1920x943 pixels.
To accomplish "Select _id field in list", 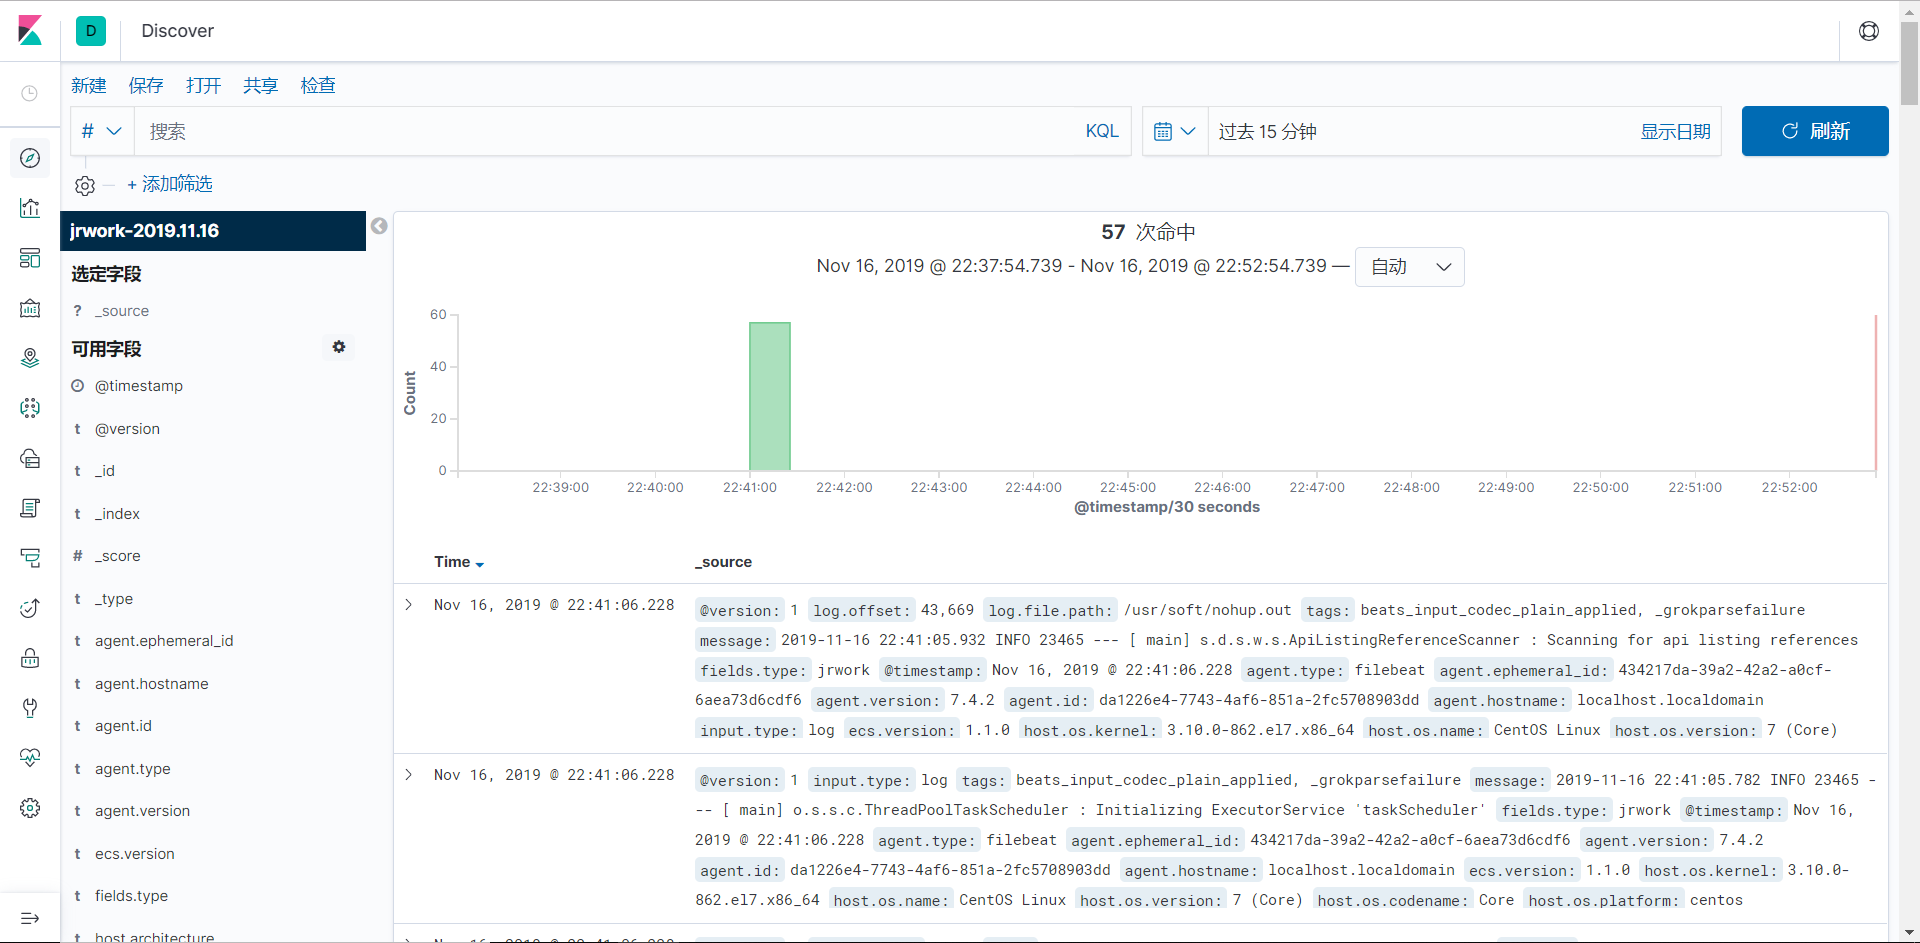I will pos(105,471).
